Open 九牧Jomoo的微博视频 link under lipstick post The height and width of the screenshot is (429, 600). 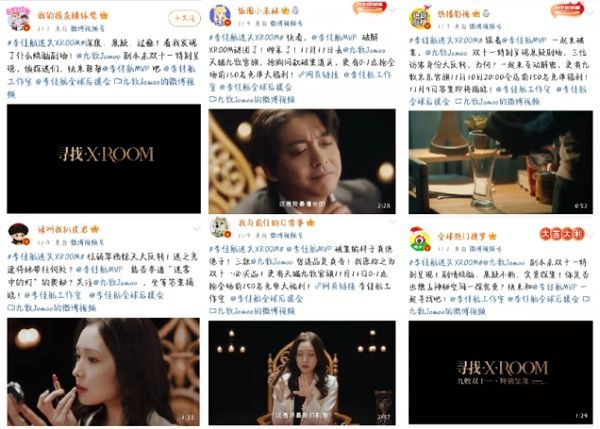point(52,308)
